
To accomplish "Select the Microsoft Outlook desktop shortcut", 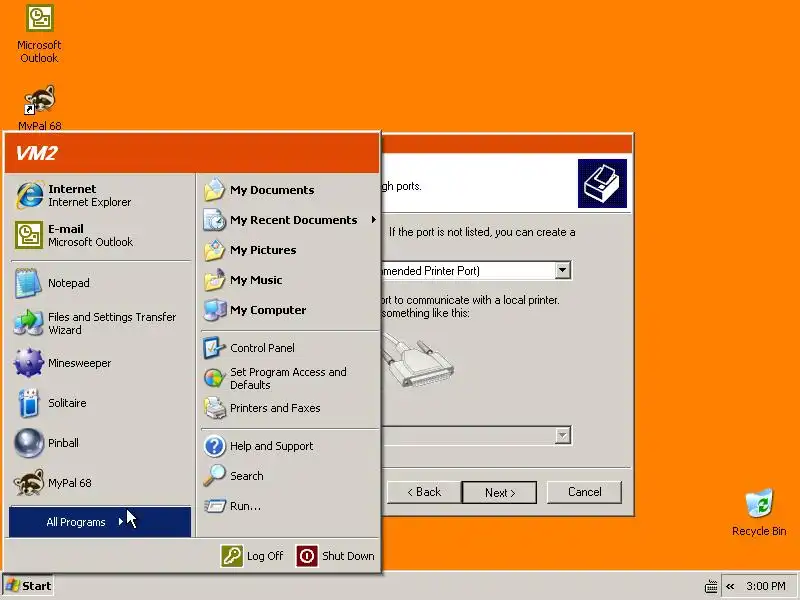I will (39, 34).
